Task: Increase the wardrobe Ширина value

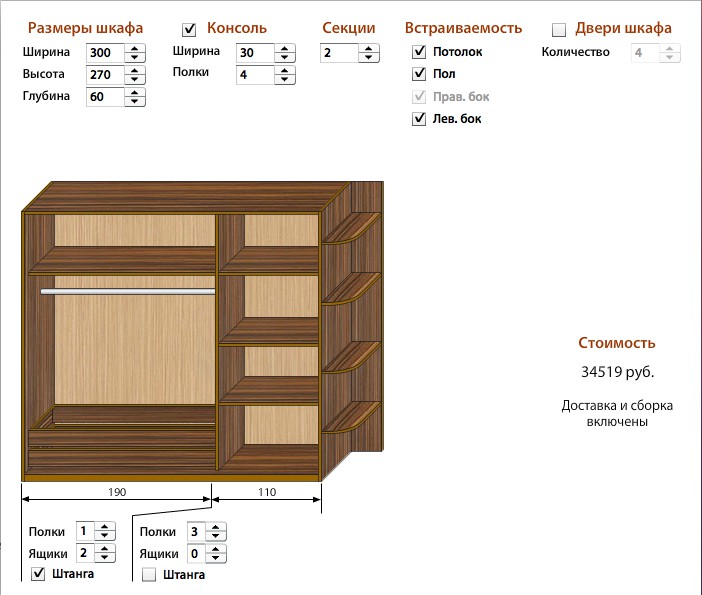Action: click(x=134, y=48)
